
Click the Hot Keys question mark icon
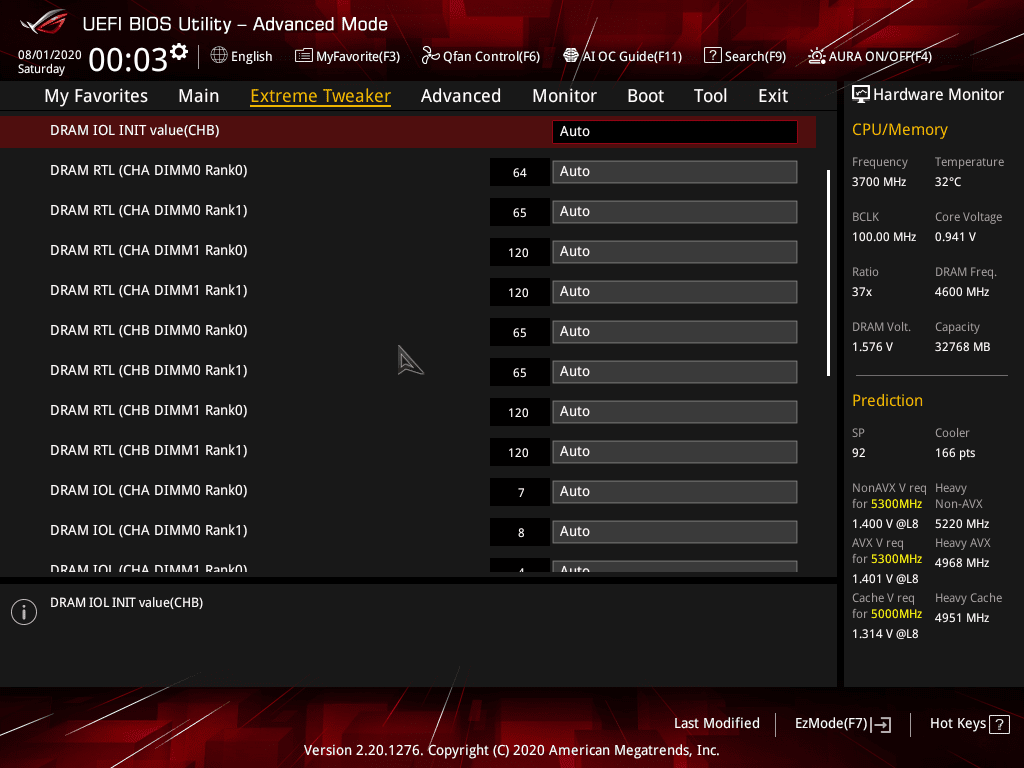(x=999, y=724)
